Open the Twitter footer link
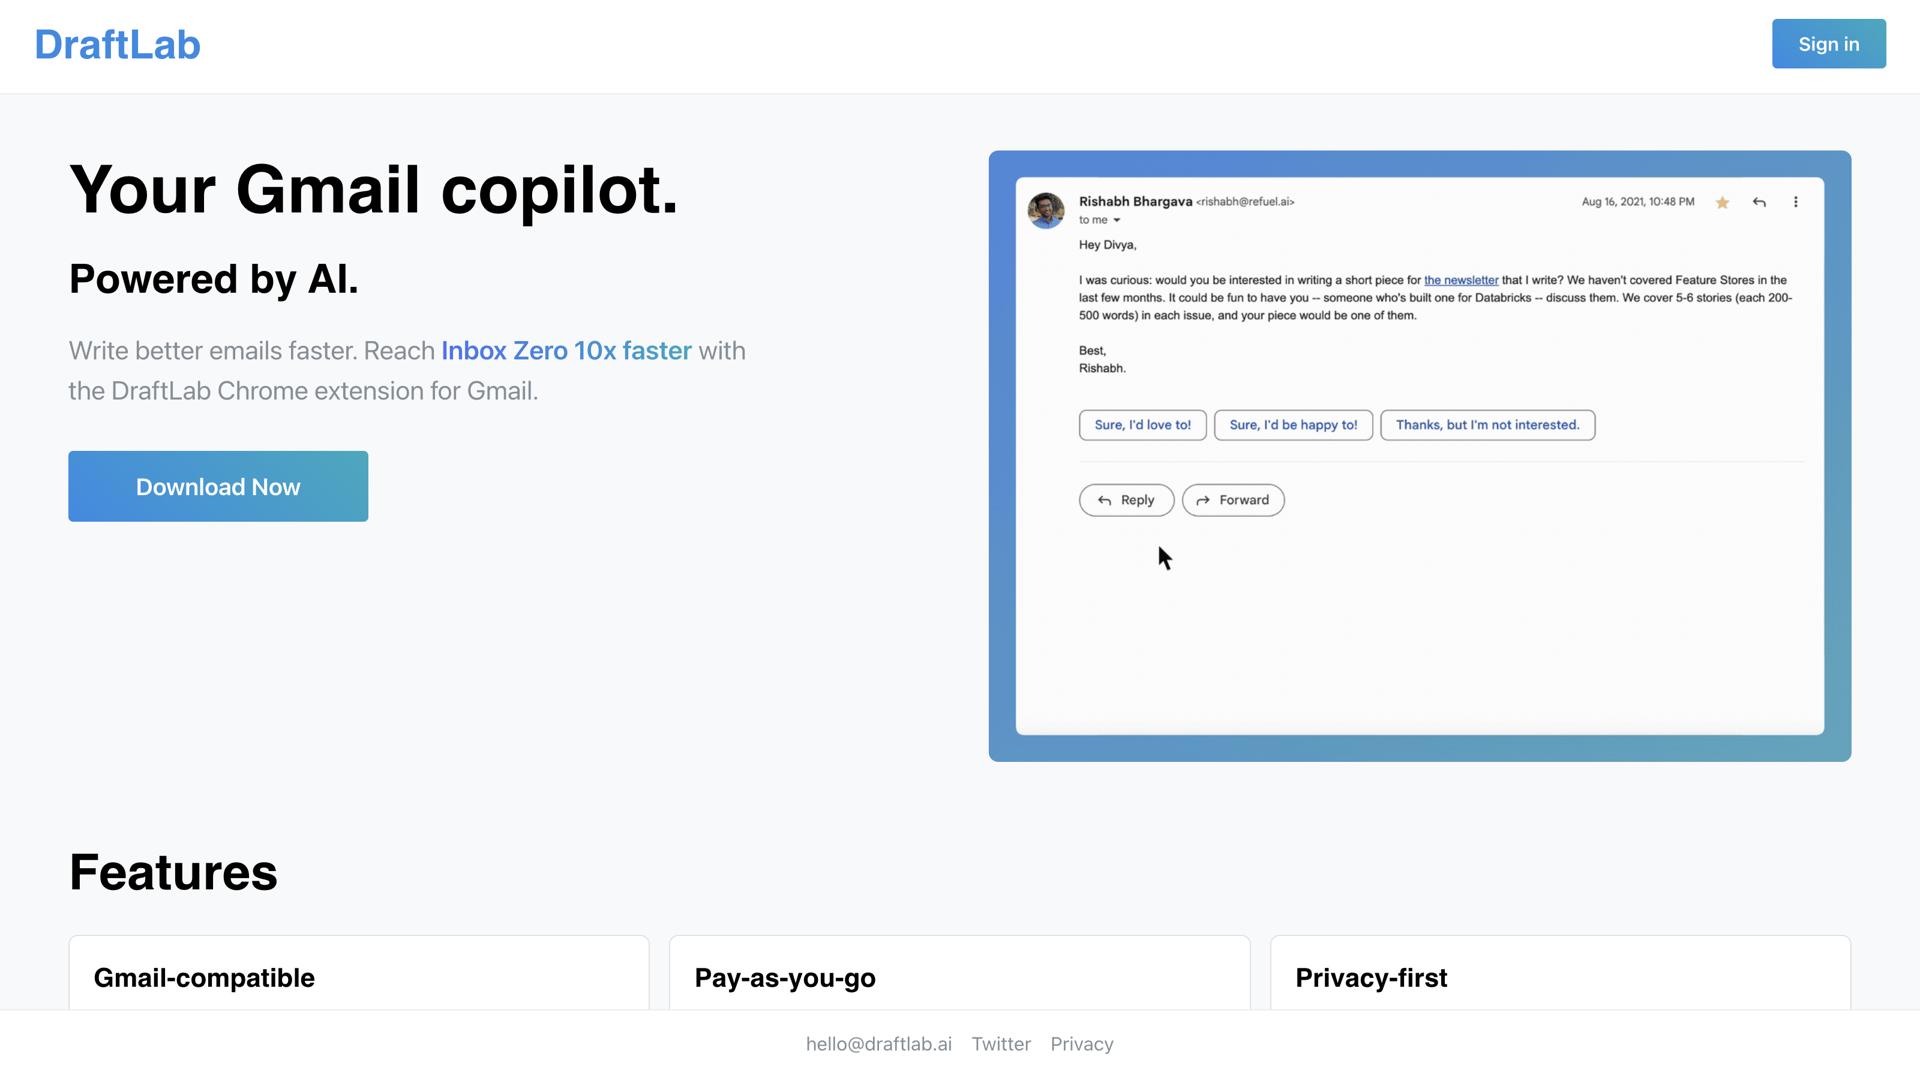This screenshot has height=1080, width=1920. (1001, 1044)
